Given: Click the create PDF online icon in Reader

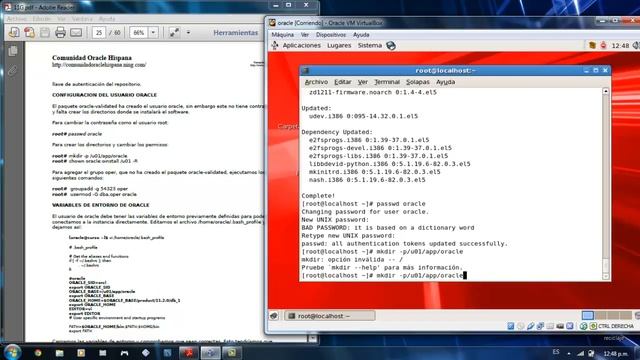Looking at the screenshot, I should 29,32.
